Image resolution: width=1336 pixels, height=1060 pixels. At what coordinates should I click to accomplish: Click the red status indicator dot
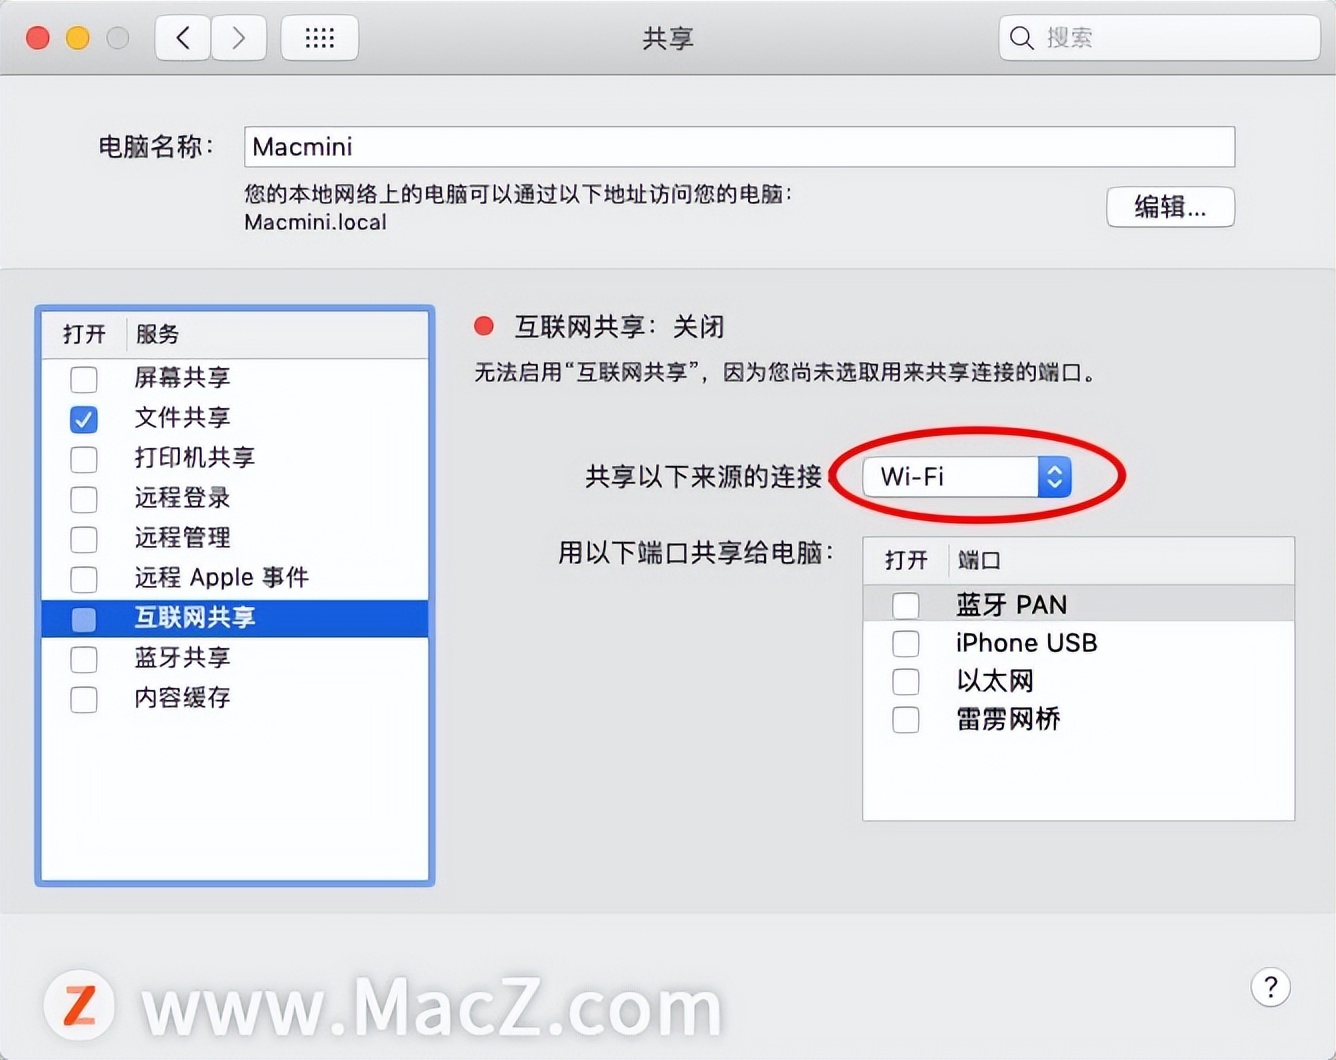tap(484, 326)
